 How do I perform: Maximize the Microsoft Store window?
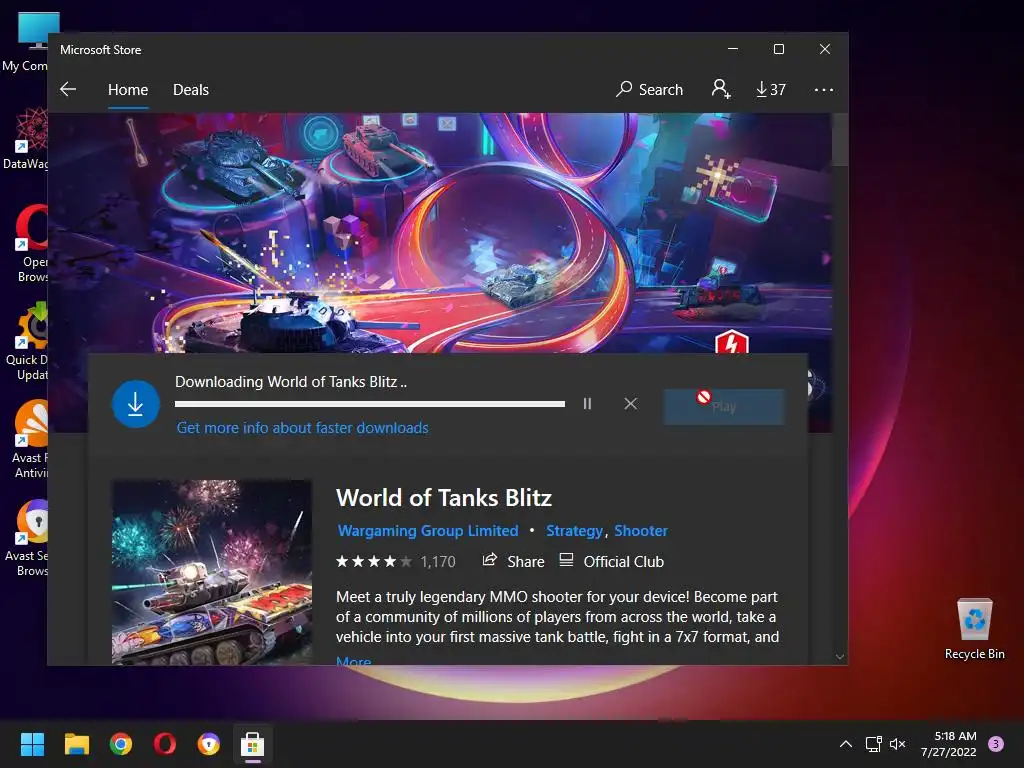(778, 49)
